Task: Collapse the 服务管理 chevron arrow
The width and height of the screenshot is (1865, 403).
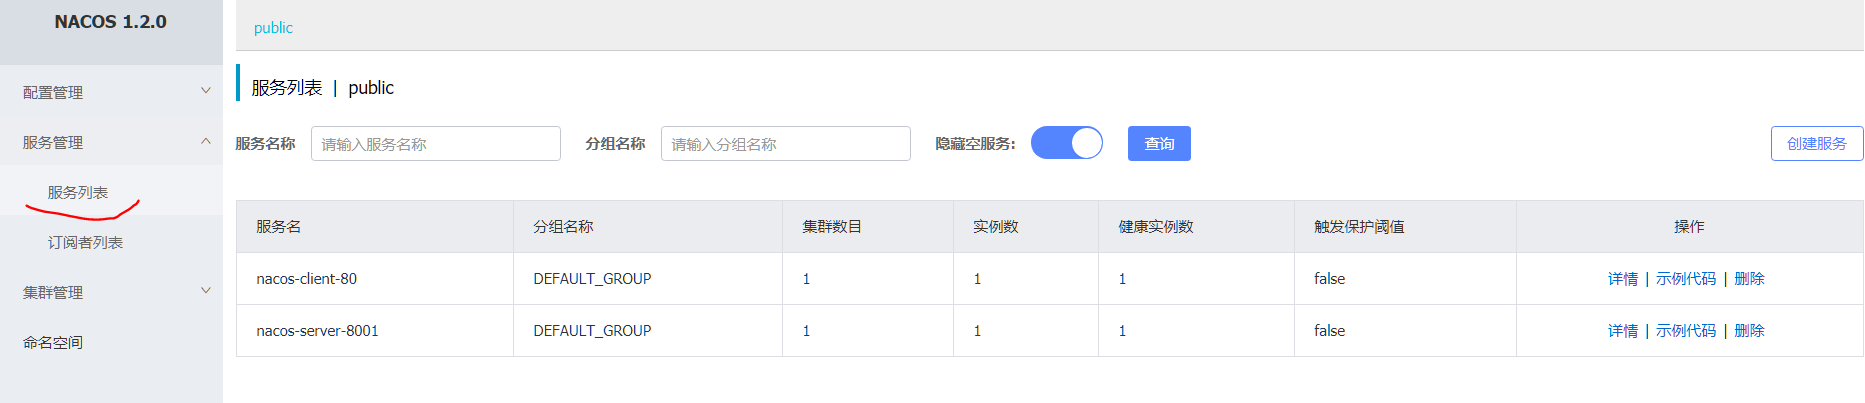Action: pos(206,141)
